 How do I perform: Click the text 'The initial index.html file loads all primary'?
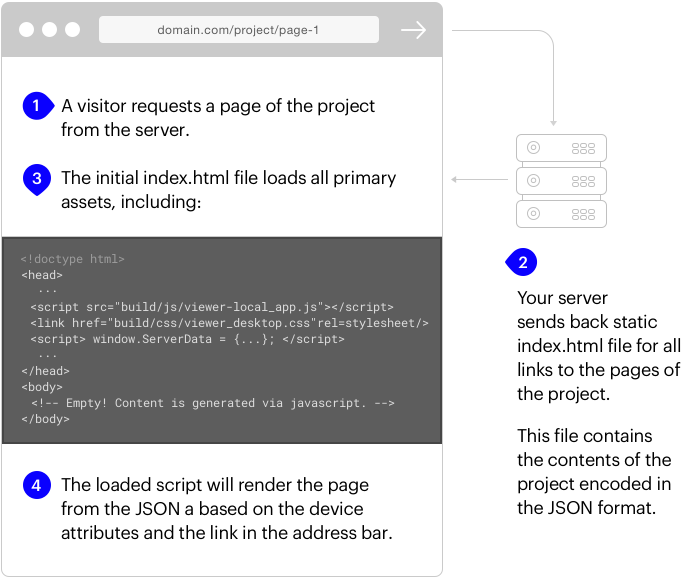229,178
